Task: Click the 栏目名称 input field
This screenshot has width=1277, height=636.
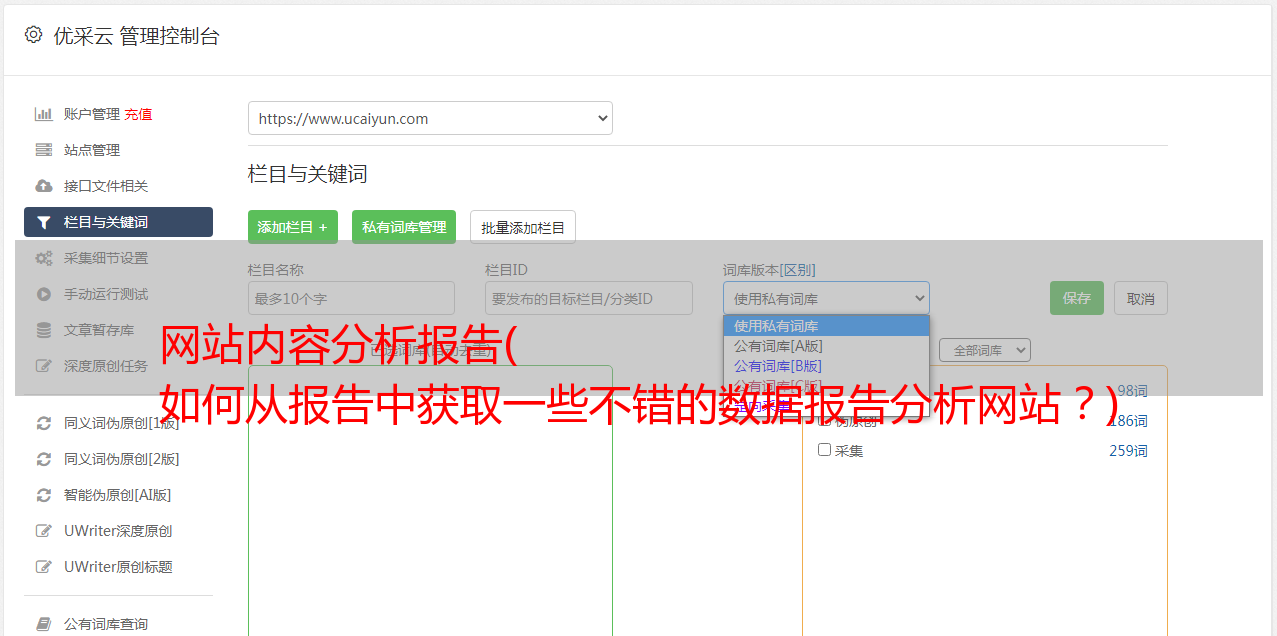Action: pyautogui.click(x=351, y=298)
